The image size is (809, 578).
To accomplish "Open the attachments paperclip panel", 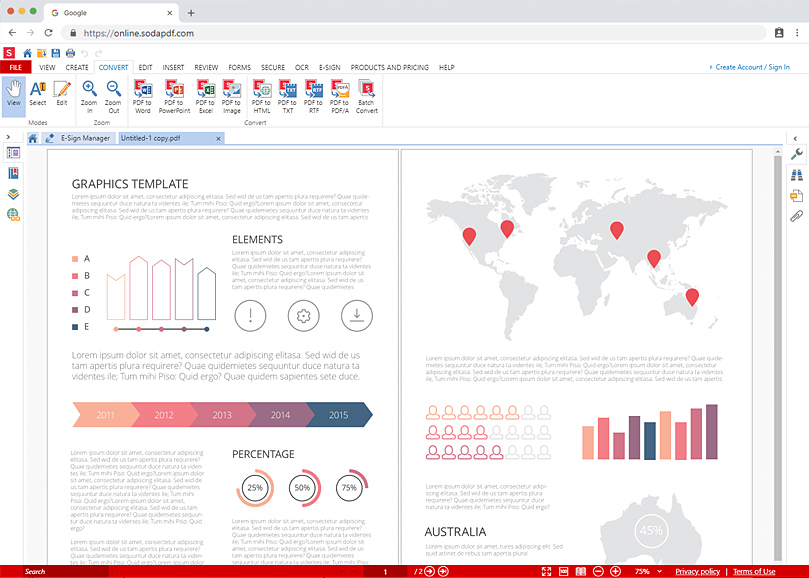I will [796, 216].
